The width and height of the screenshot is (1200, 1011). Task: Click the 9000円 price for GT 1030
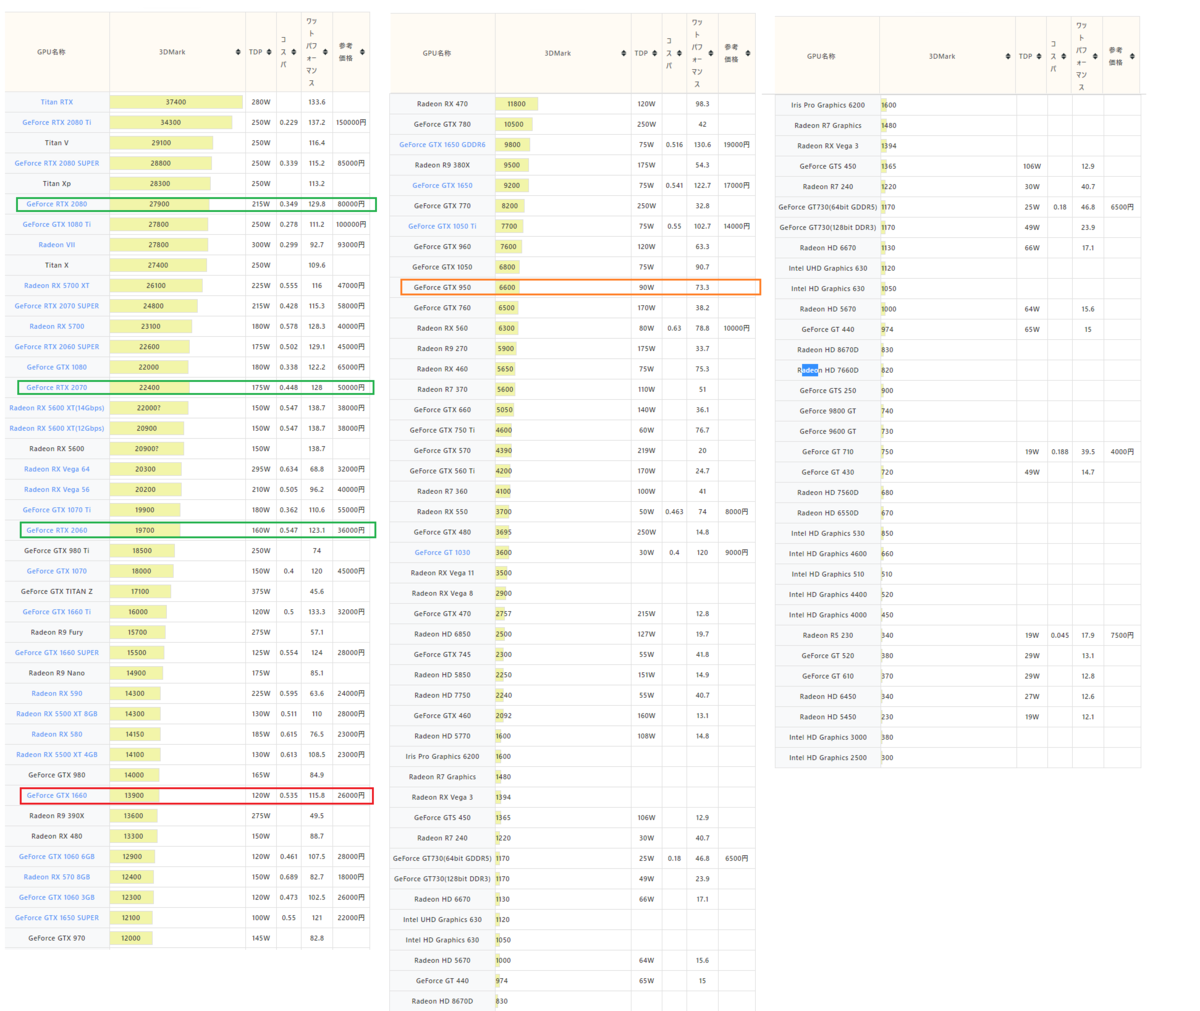(x=735, y=552)
